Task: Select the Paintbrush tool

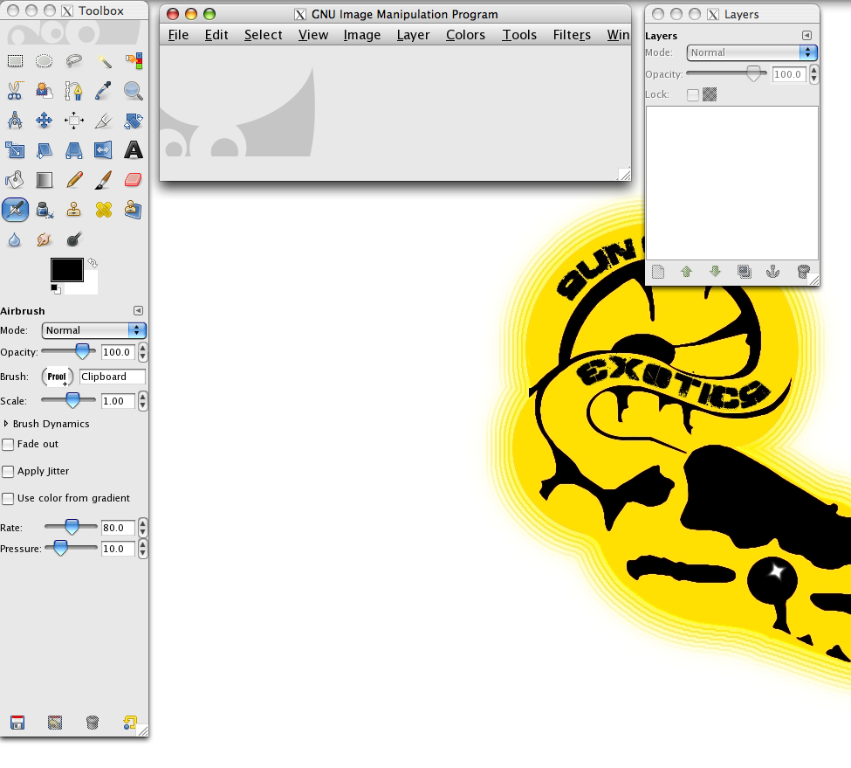Action: click(104, 180)
